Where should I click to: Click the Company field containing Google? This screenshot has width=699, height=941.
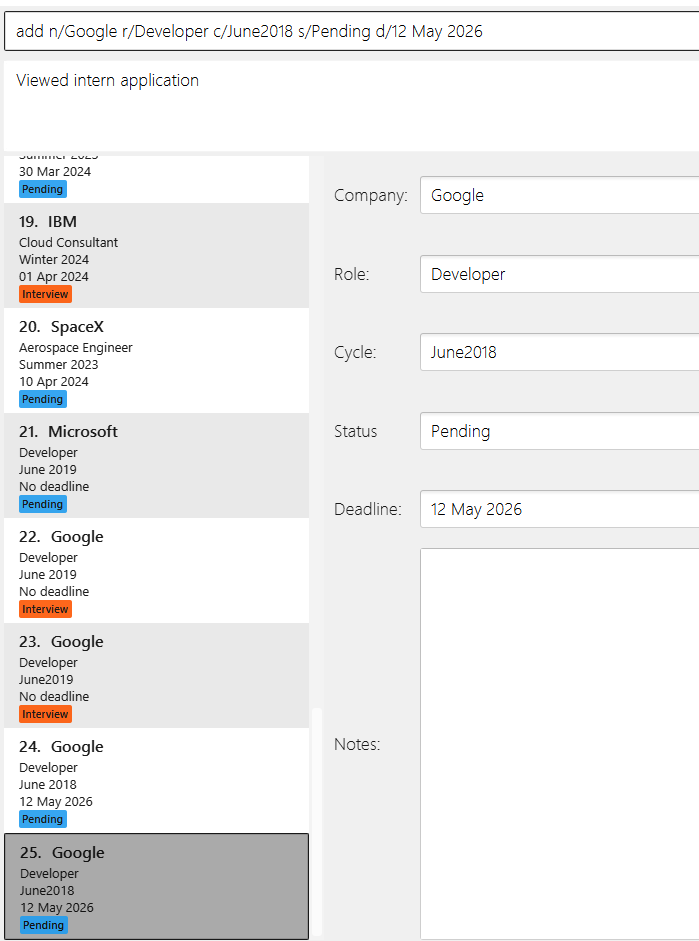coord(559,195)
